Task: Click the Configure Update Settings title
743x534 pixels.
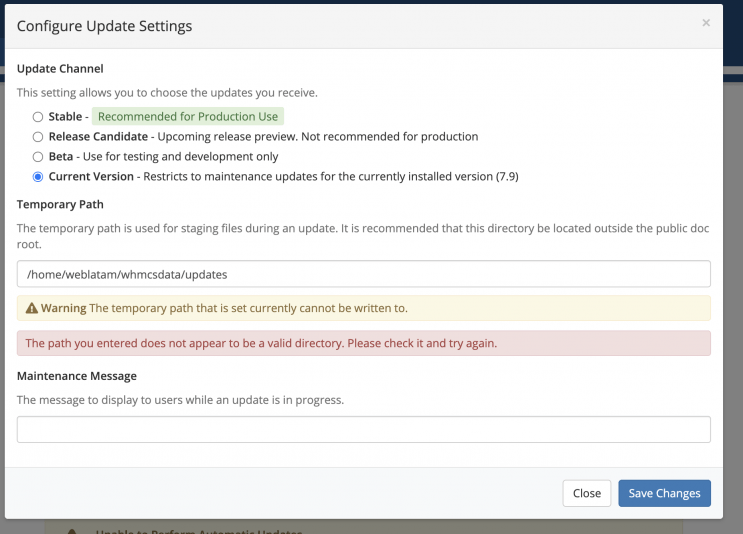Action: pos(105,26)
